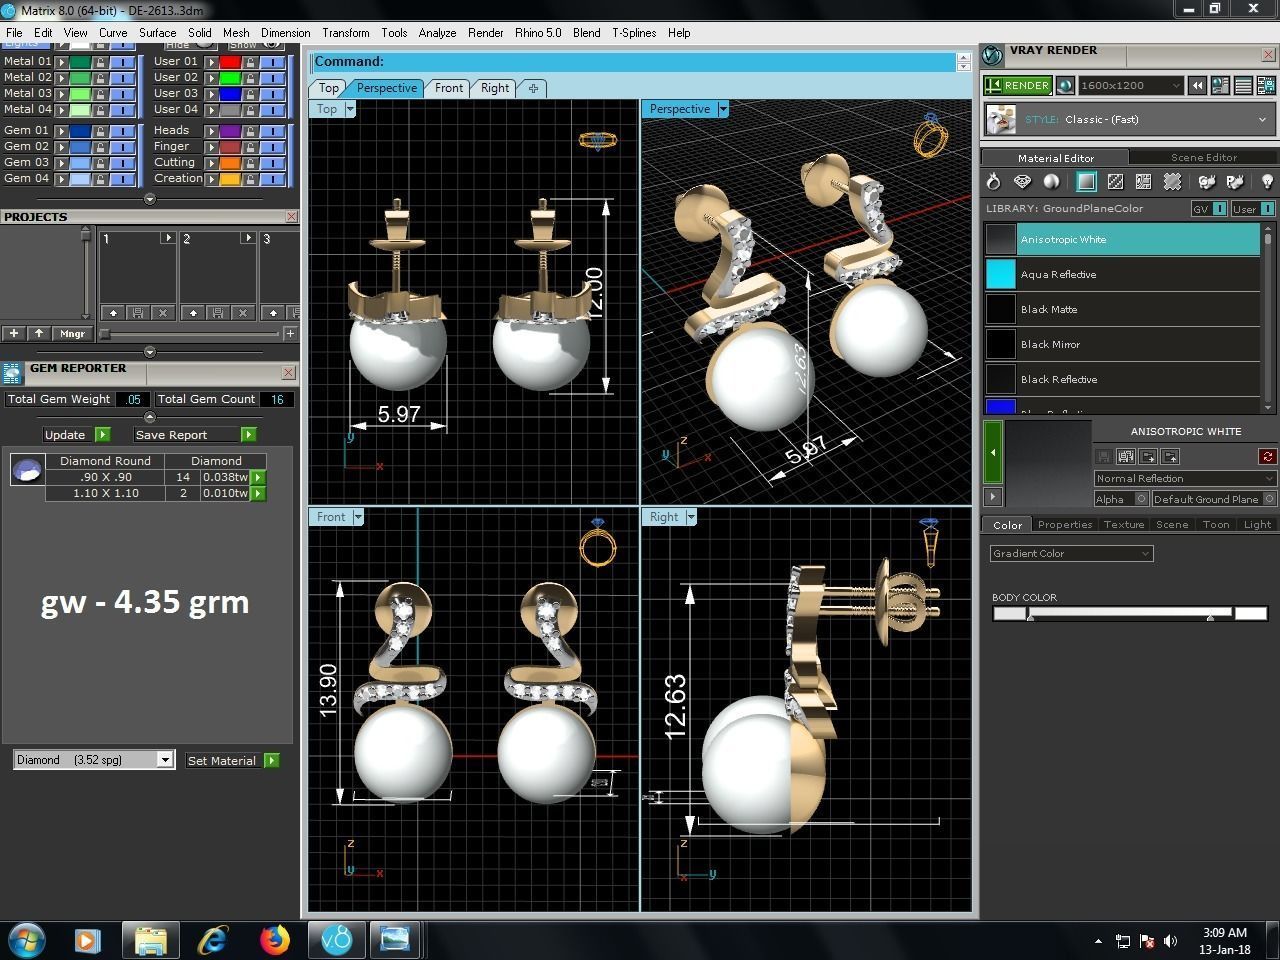Open the Style Classic - (Fast) dropdown
The width and height of the screenshot is (1280, 960).
[1130, 119]
